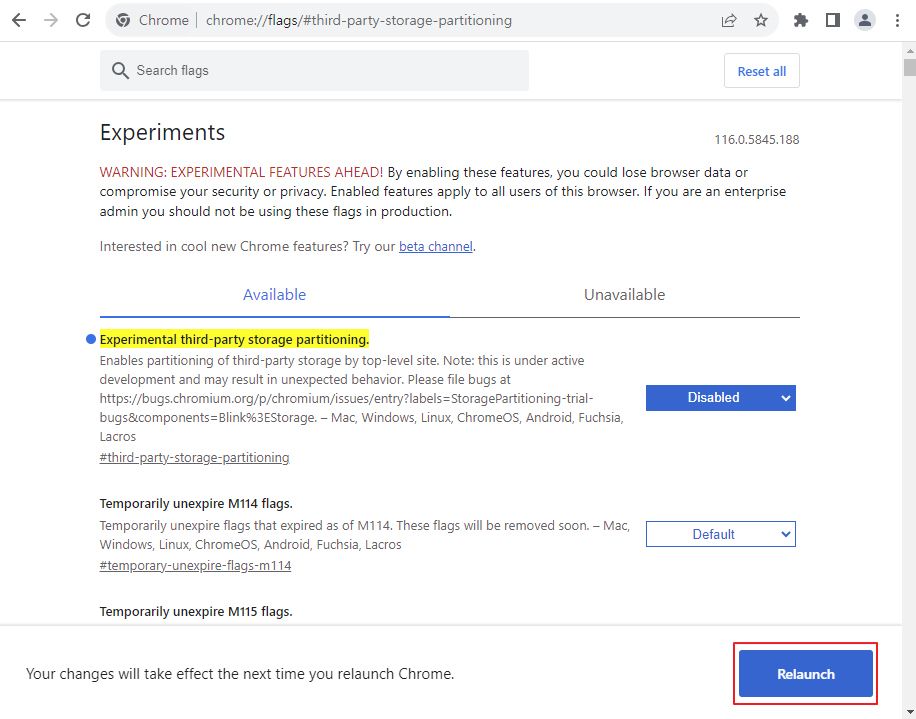Expand the Default dropdown for M114 flags
Screen dimensions: 916x719
coord(720,533)
